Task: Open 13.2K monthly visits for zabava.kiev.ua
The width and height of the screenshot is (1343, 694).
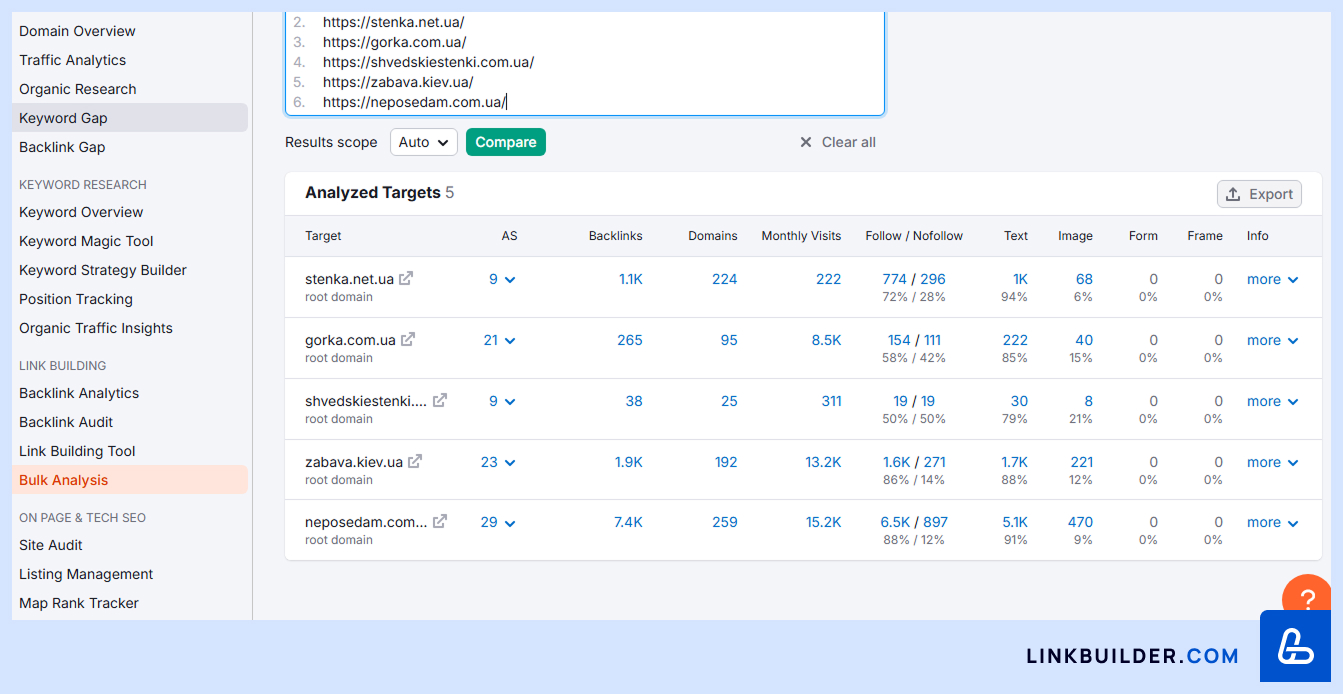Action: pos(823,462)
